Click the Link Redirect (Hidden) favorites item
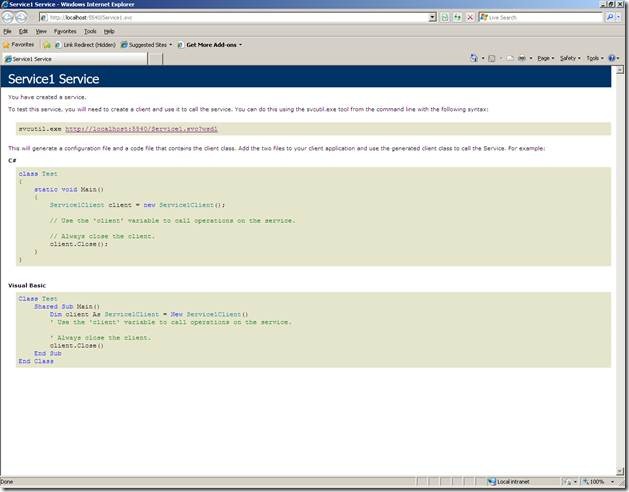The height and width of the screenshot is (492, 629). coord(84,44)
